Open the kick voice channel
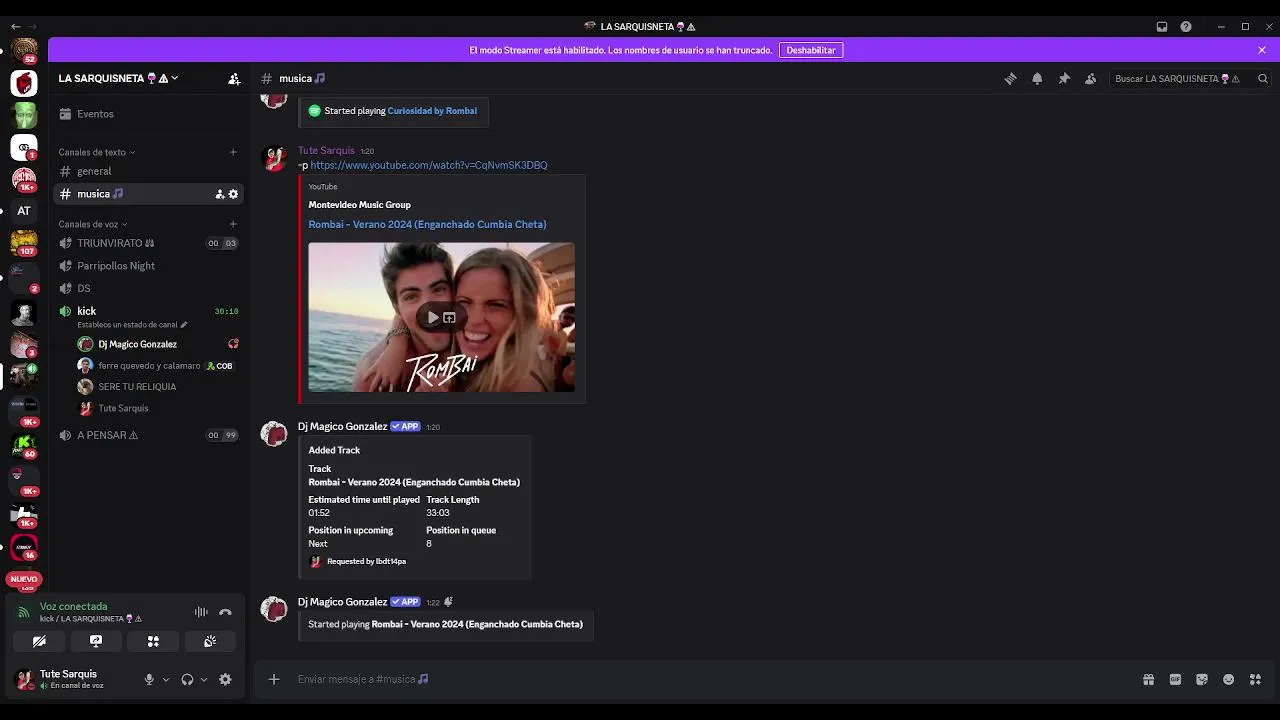The image size is (1280, 720). click(149, 311)
